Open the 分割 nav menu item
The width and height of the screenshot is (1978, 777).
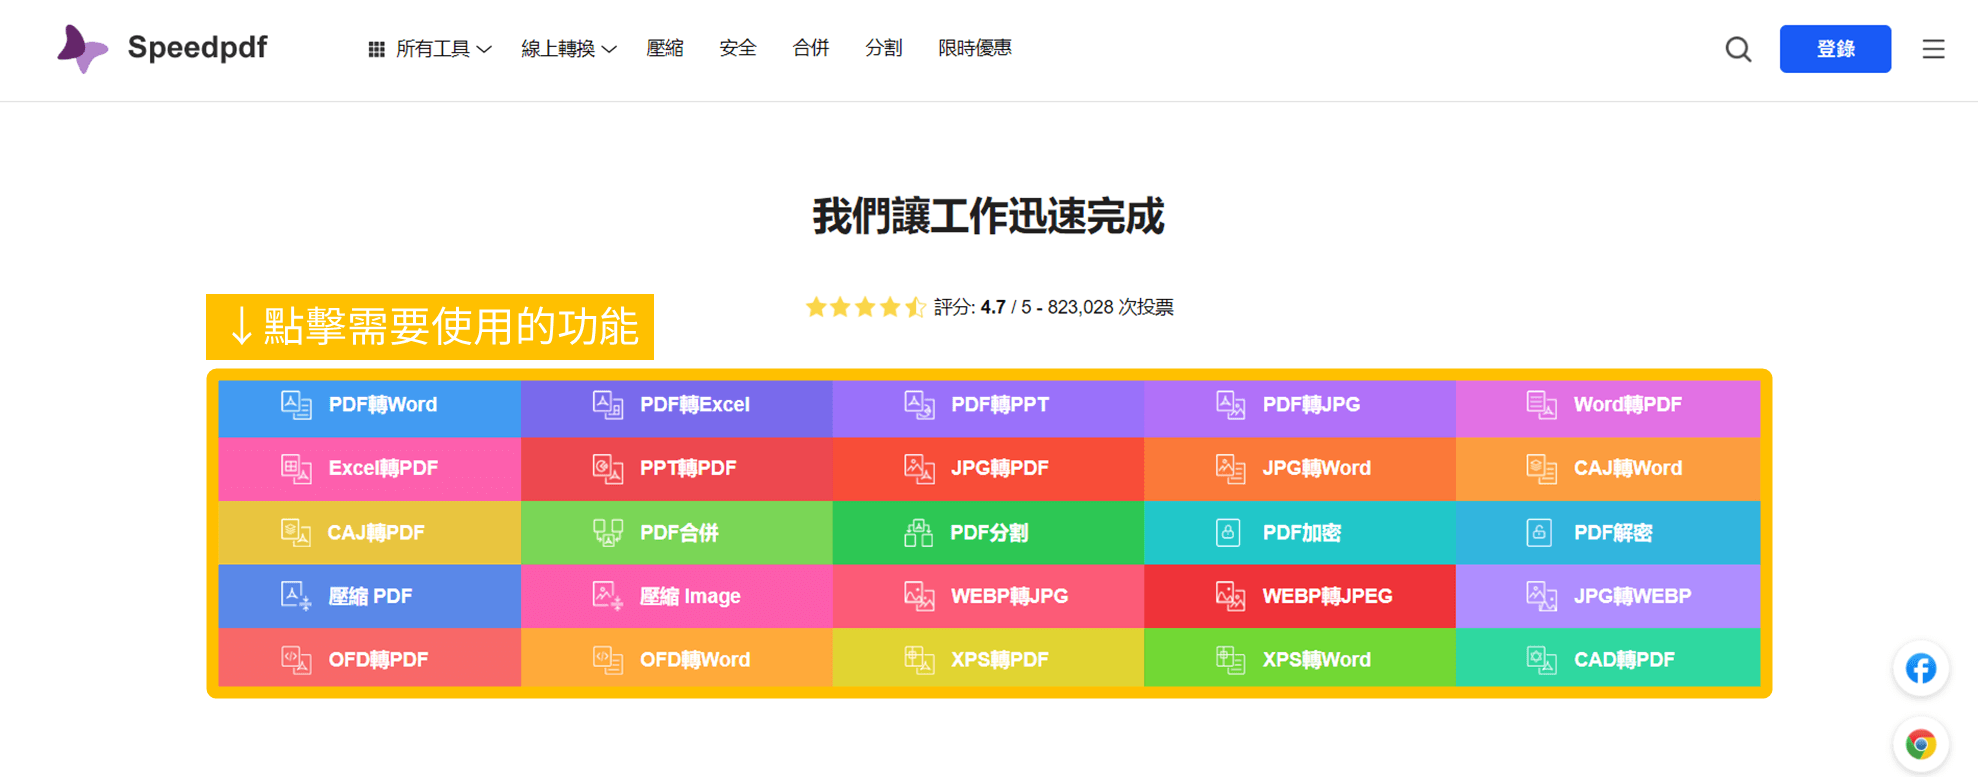(884, 48)
